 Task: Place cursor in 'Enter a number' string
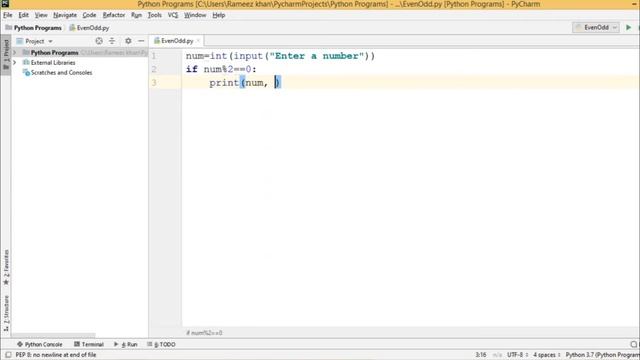pos(316,56)
